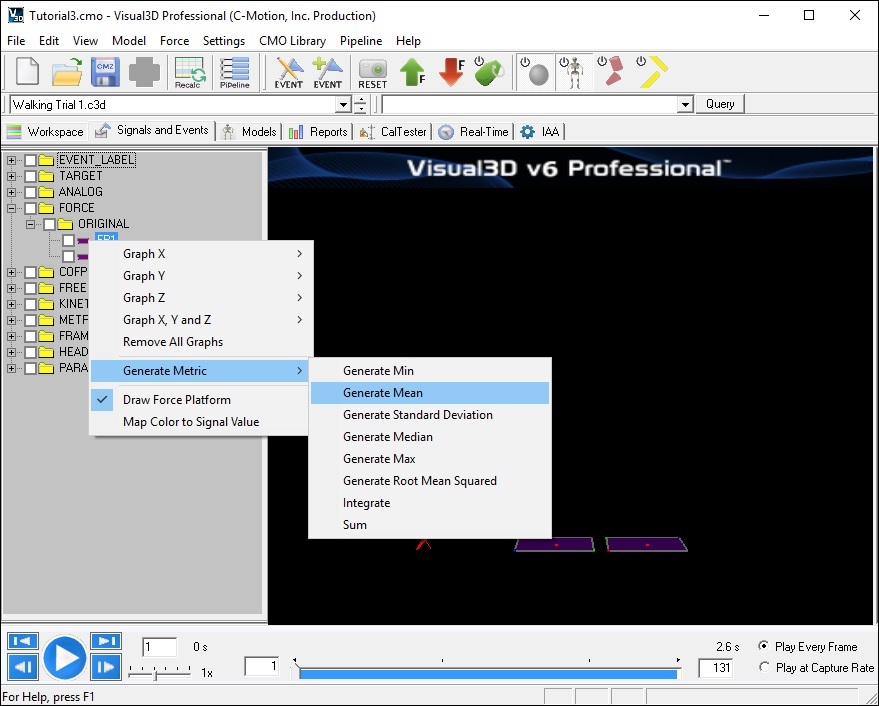The width and height of the screenshot is (879, 706).
Task: Collapse the FORCE folder tree node
Action: click(12, 208)
